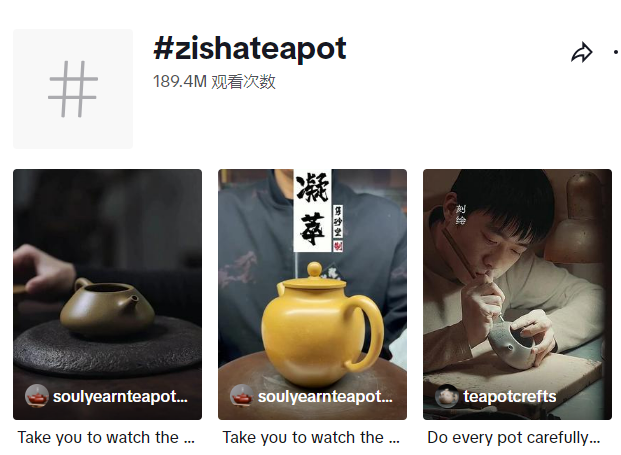Play the olive green teapot video
The image size is (621, 455).
click(x=107, y=294)
